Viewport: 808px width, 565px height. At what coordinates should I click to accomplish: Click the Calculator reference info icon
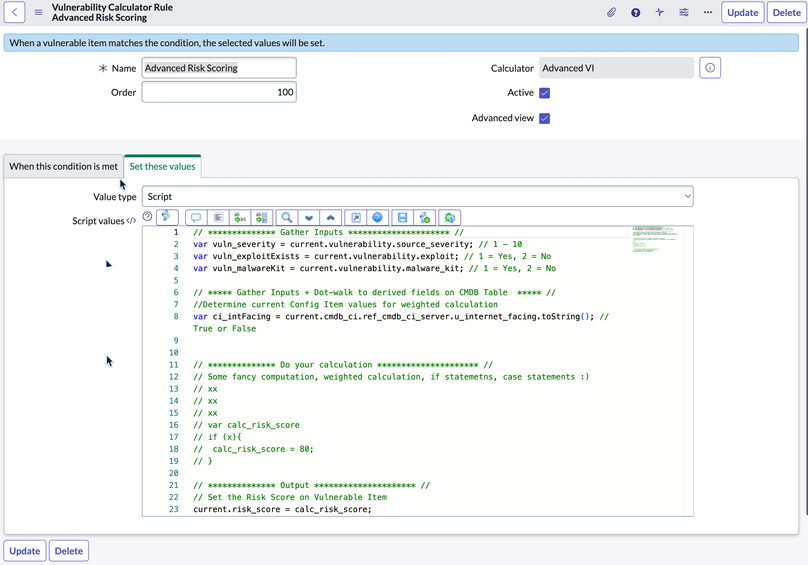(710, 68)
